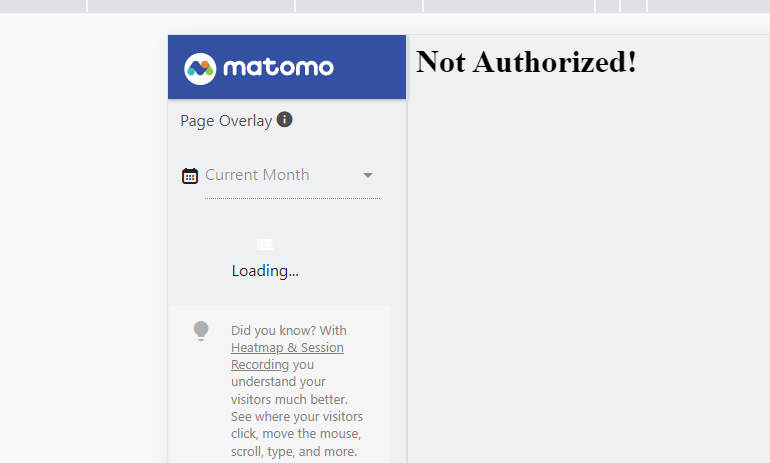Click the blank page area below Not Authorized
Viewport: 770px width, 463px height.
pos(588,270)
